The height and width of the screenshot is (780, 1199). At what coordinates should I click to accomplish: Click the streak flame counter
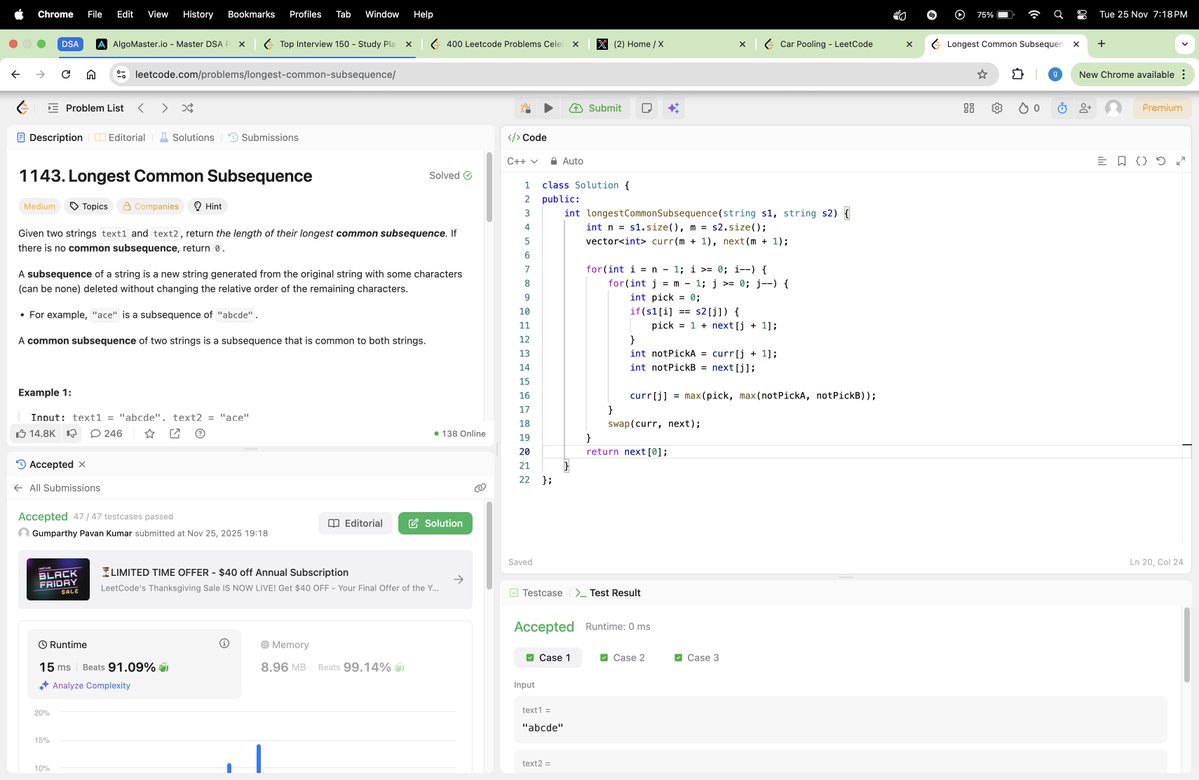click(1029, 108)
